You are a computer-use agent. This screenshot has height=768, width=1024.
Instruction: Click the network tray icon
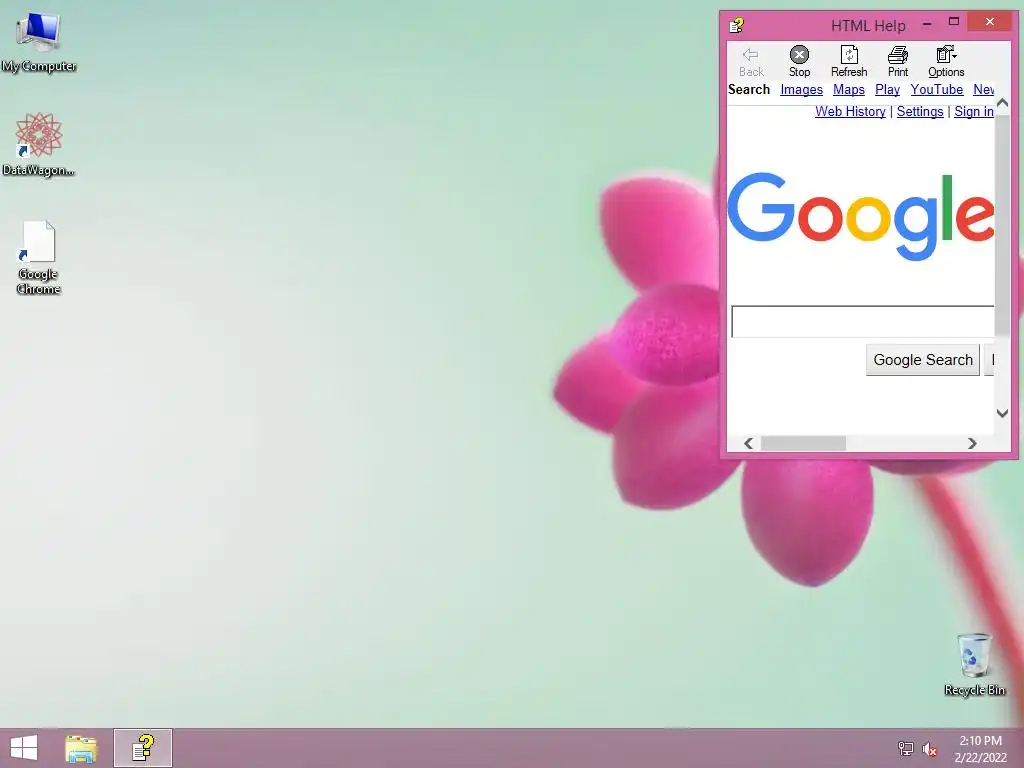tap(906, 748)
